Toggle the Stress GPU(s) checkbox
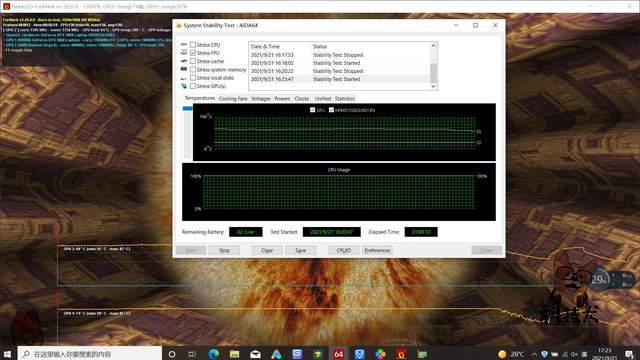 click(193, 86)
